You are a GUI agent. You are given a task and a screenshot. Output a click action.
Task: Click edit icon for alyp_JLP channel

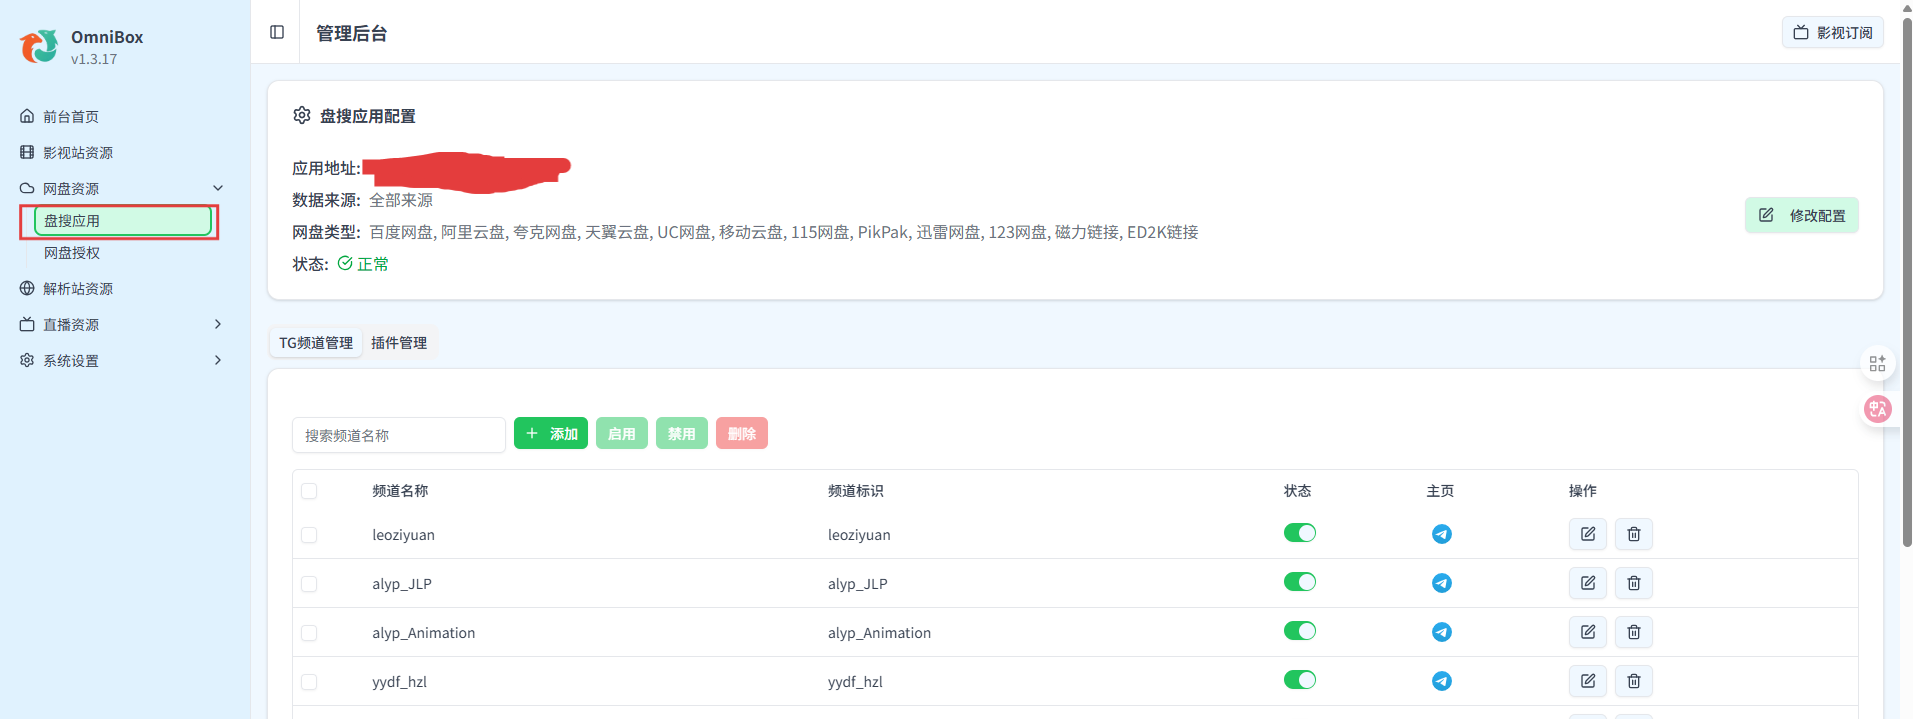(x=1587, y=583)
